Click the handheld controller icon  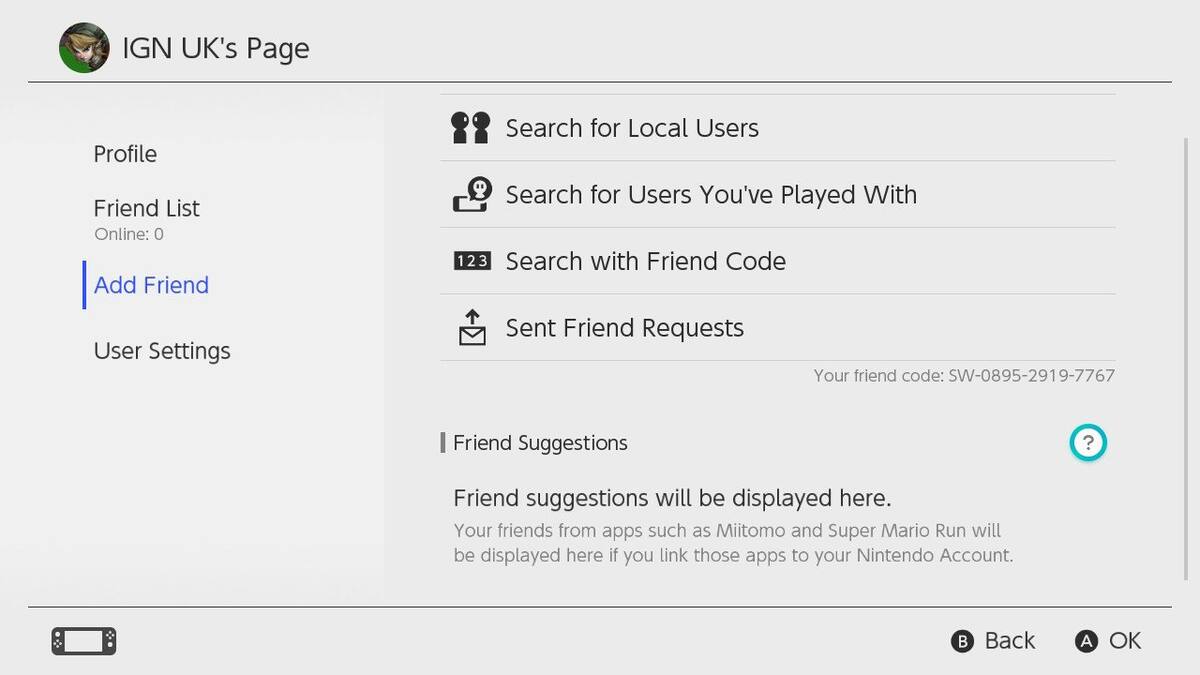coord(84,641)
